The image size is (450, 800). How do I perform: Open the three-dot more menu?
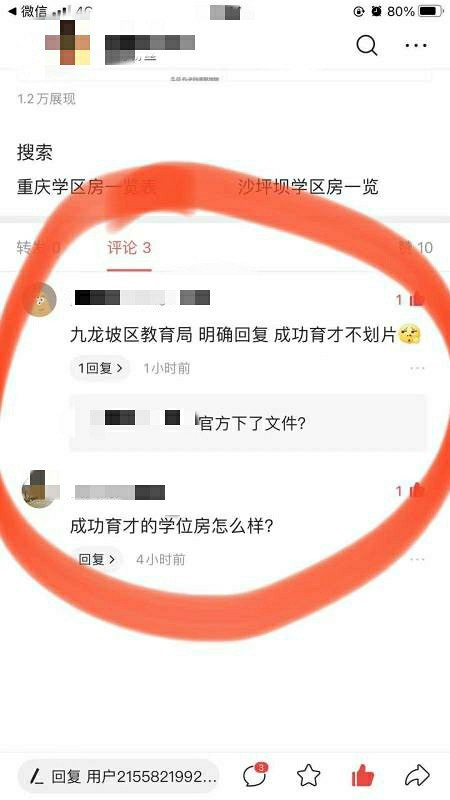point(416,45)
